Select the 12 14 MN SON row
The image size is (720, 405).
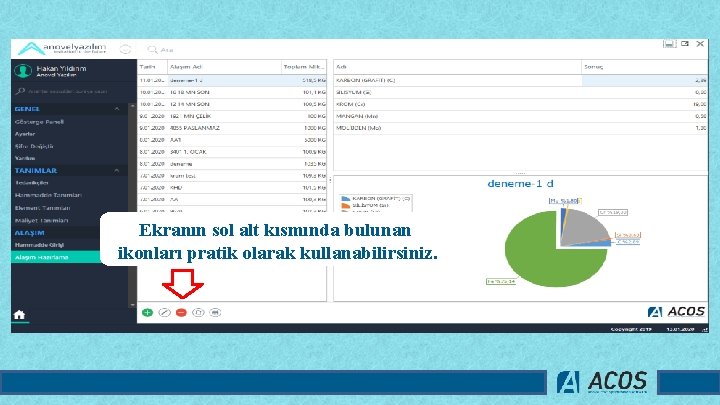pyautogui.click(x=232, y=104)
